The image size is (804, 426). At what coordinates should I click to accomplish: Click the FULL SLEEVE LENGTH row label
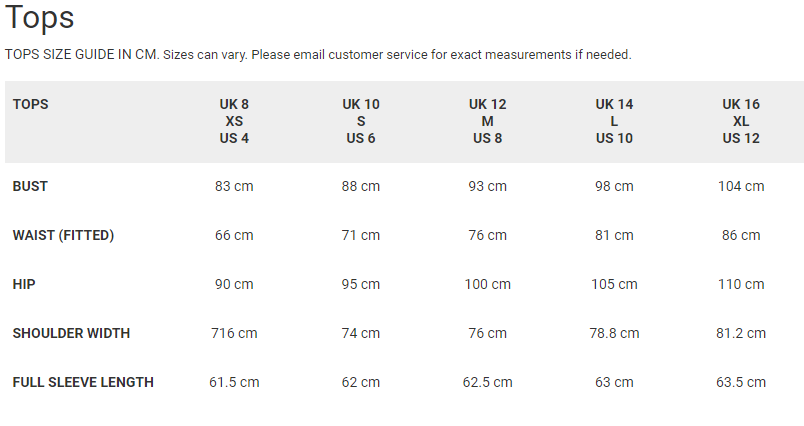pyautogui.click(x=83, y=382)
